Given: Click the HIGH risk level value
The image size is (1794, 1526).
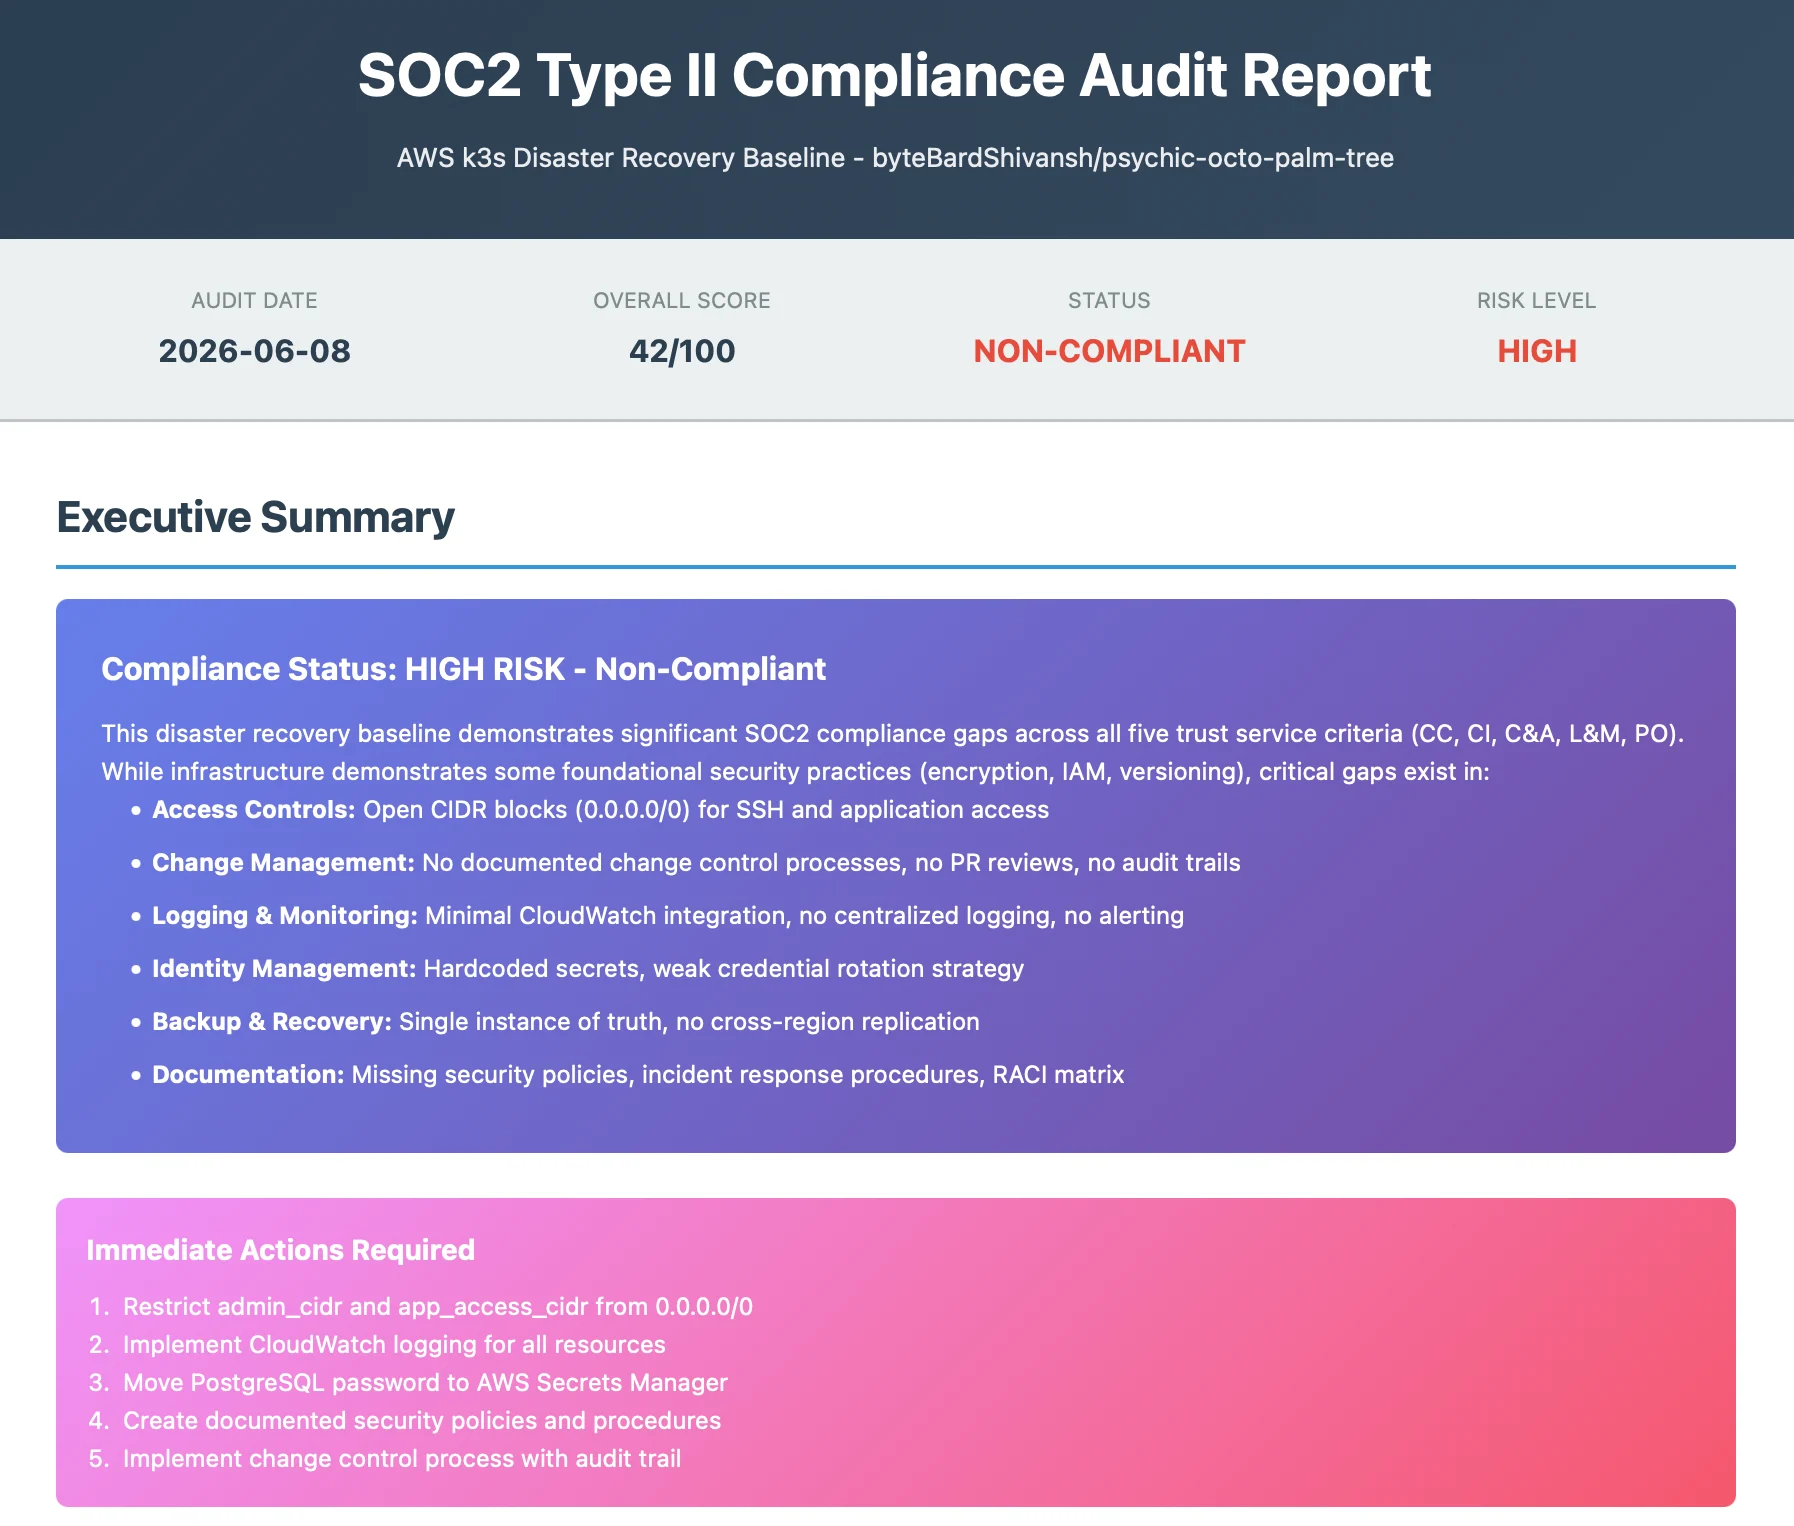Looking at the screenshot, I should click(x=1536, y=351).
